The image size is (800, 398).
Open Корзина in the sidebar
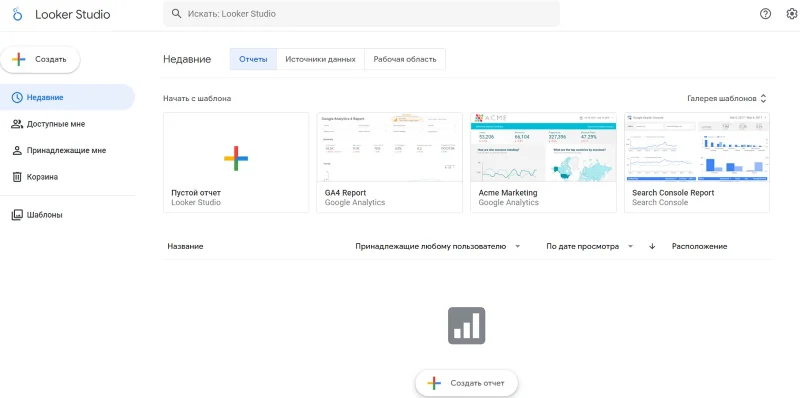[x=67, y=177]
